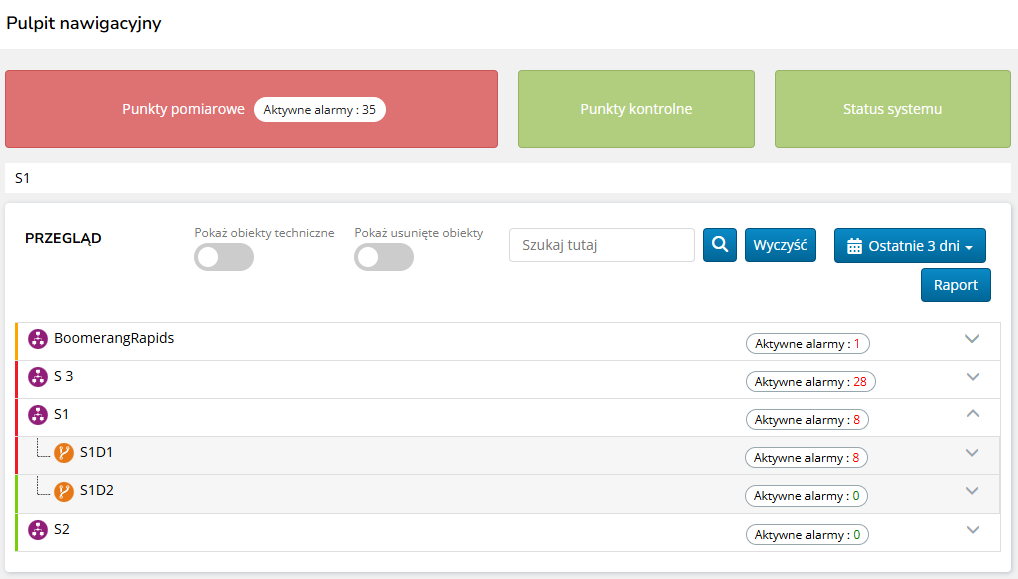Screen dimensions: 1018x579
Task: Open the Status systemu tile
Action: pyautogui.click(x=892, y=109)
